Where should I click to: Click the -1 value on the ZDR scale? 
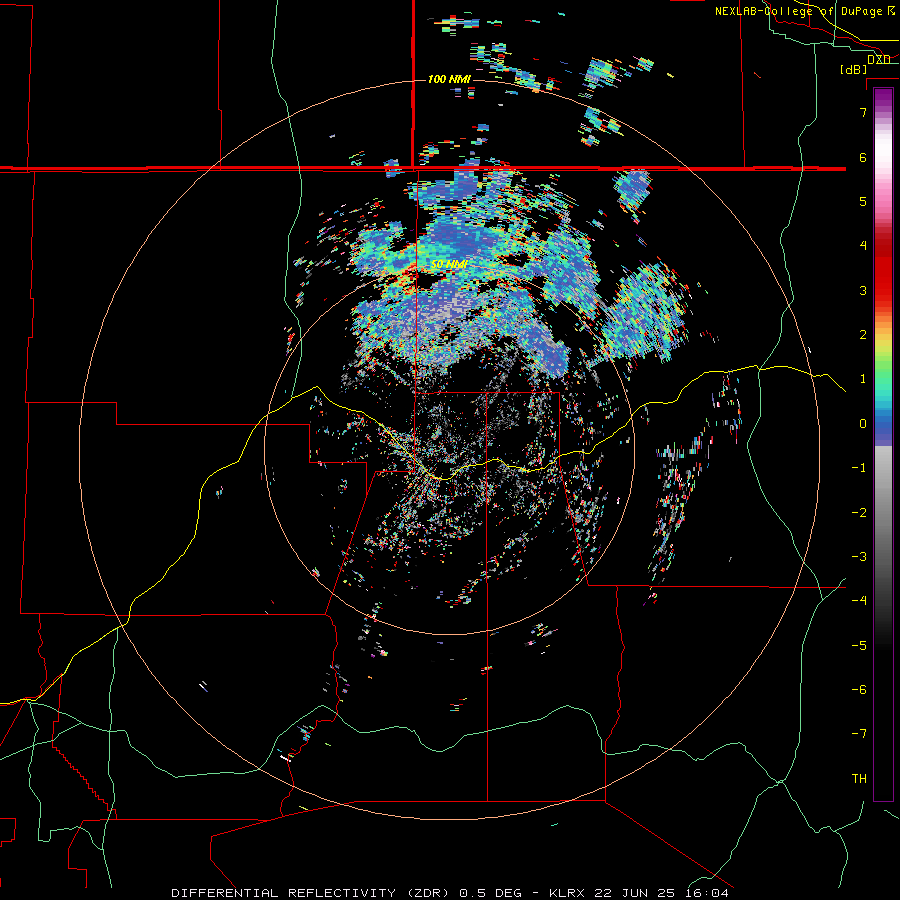tap(859, 468)
